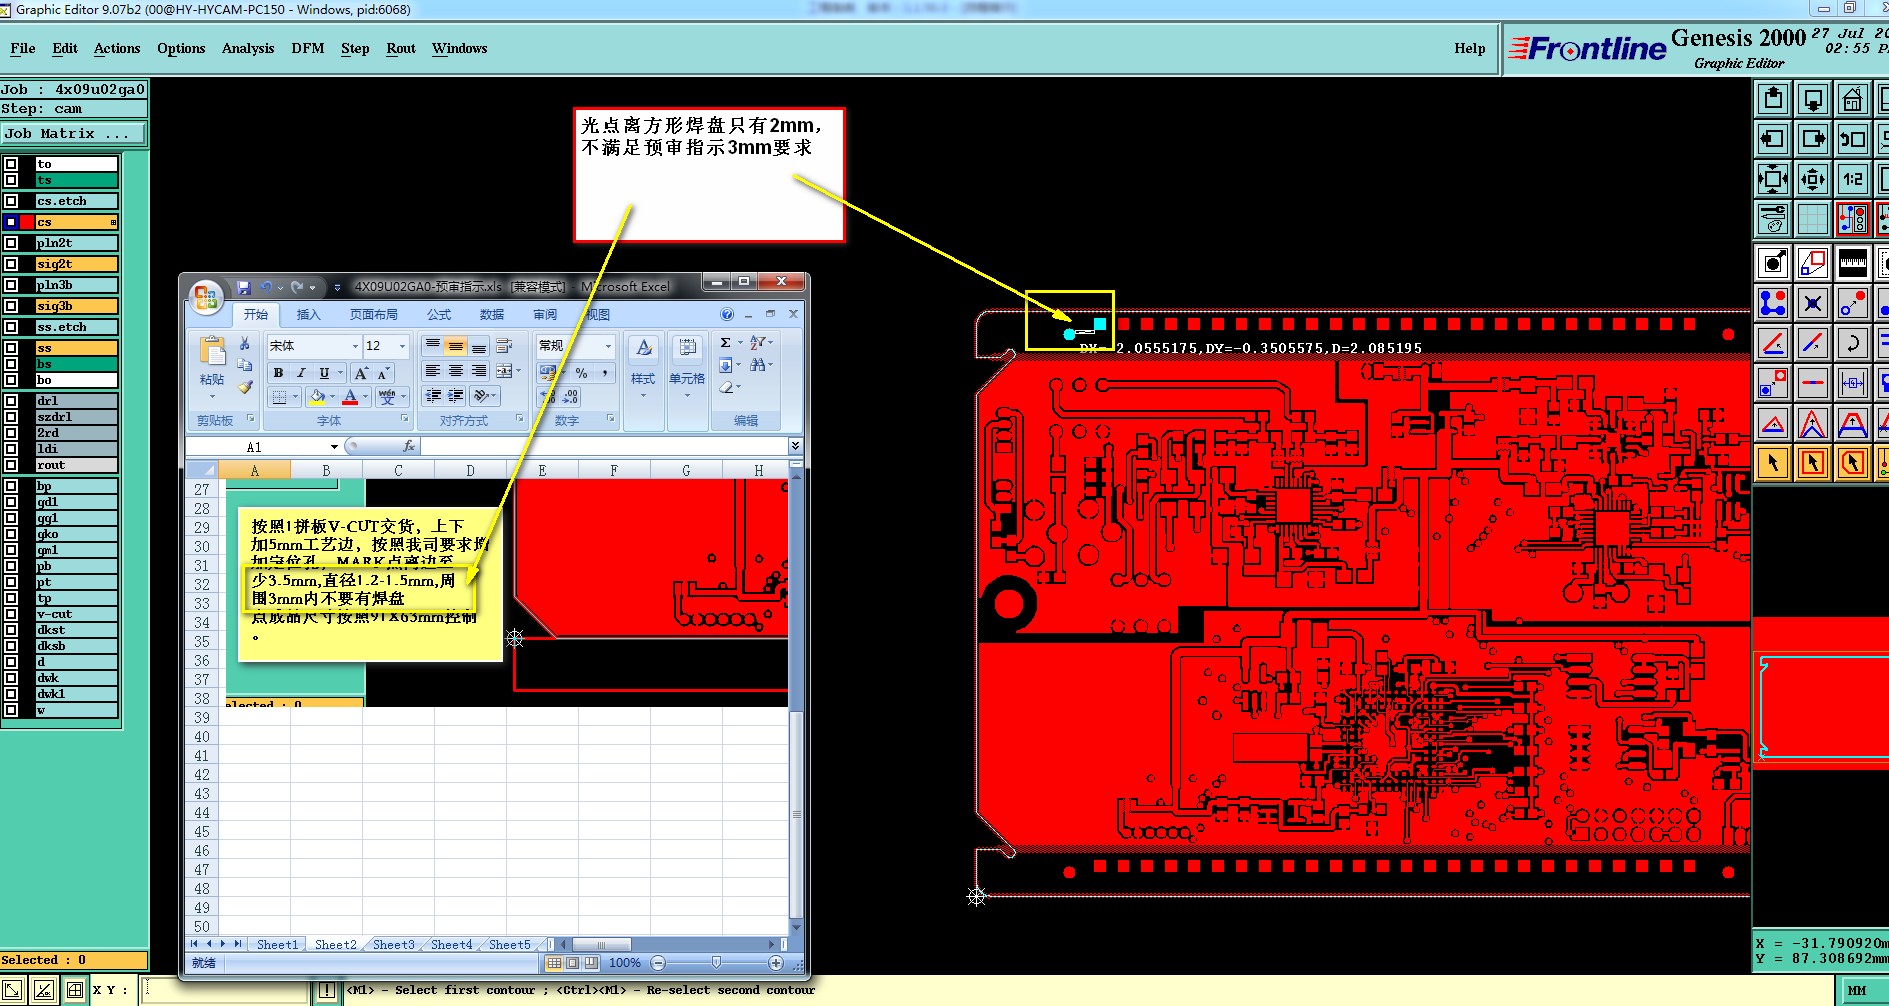This screenshot has width=1889, height=1006.
Task: Click the Excel Bold button
Action: (278, 373)
